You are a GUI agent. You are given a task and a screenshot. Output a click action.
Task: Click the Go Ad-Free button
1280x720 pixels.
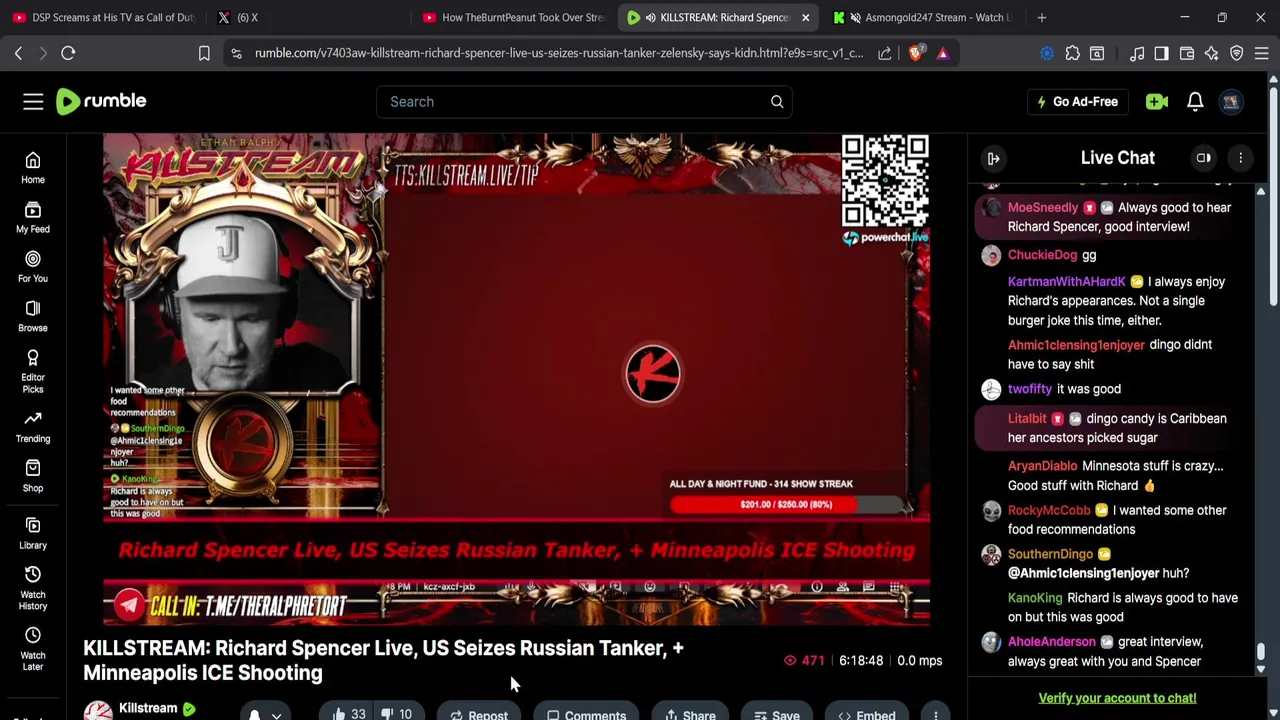tap(1078, 101)
